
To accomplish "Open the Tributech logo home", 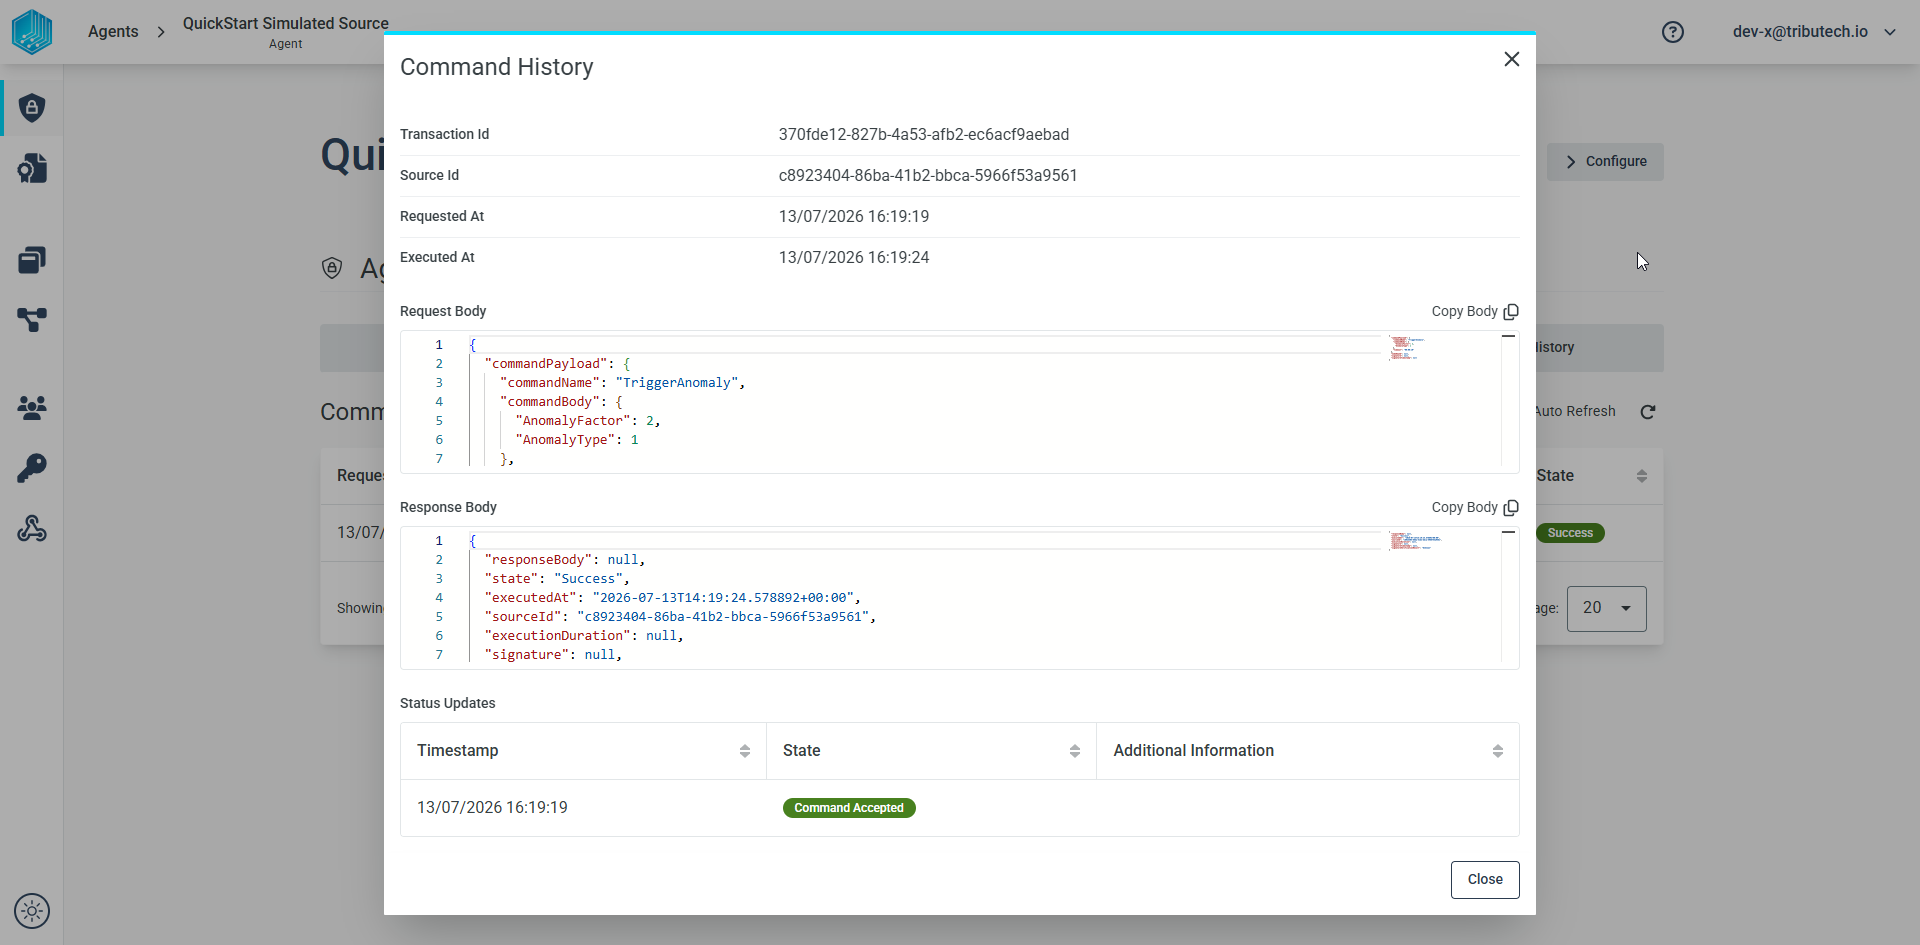I will pyautogui.click(x=32, y=32).
